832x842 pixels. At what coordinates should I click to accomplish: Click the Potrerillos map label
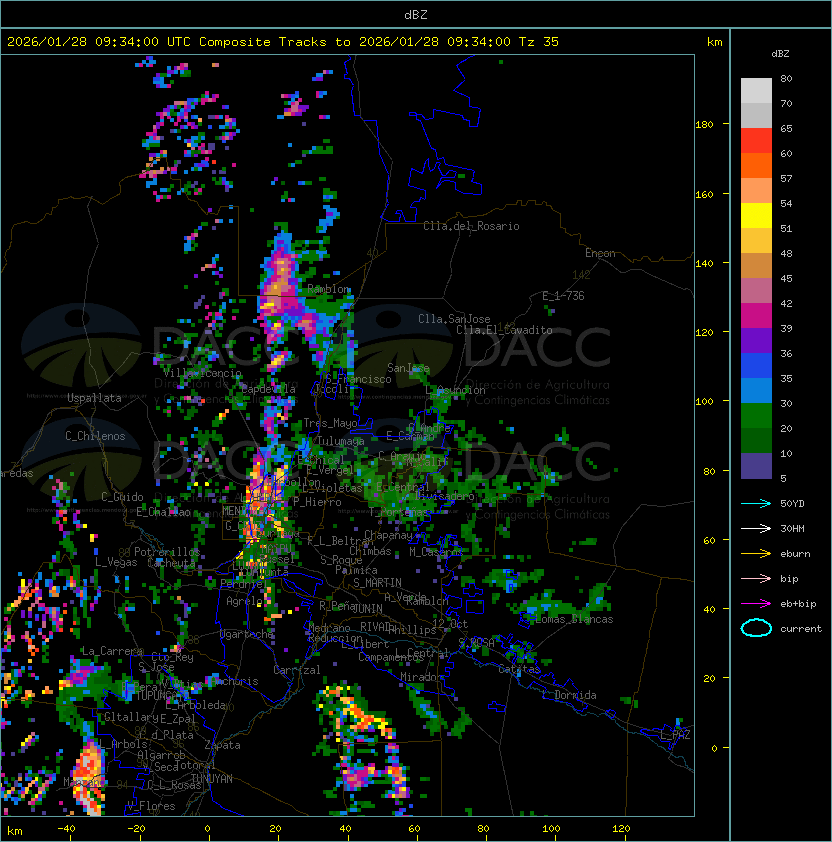[x=167, y=552]
